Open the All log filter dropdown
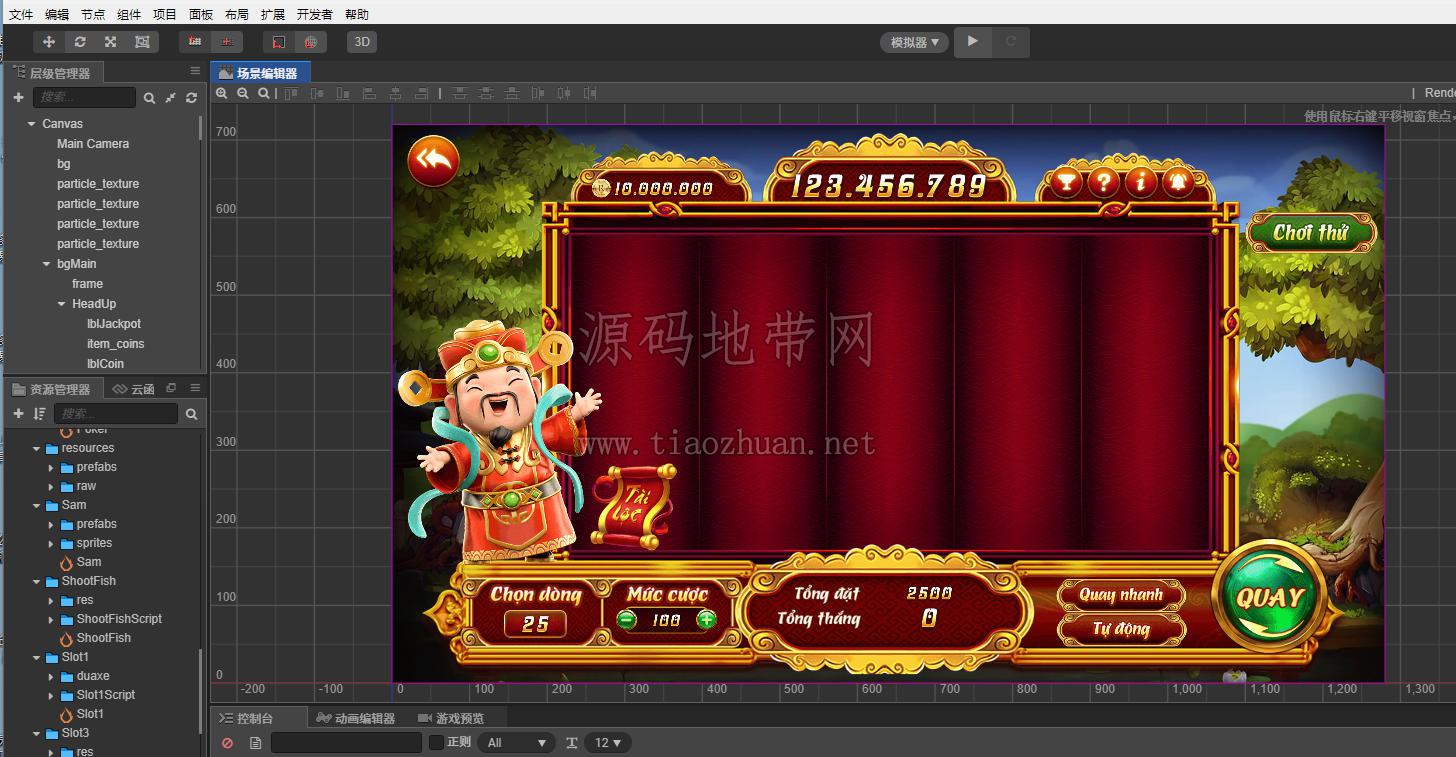Screen dimensions: 1456x757 pos(516,743)
